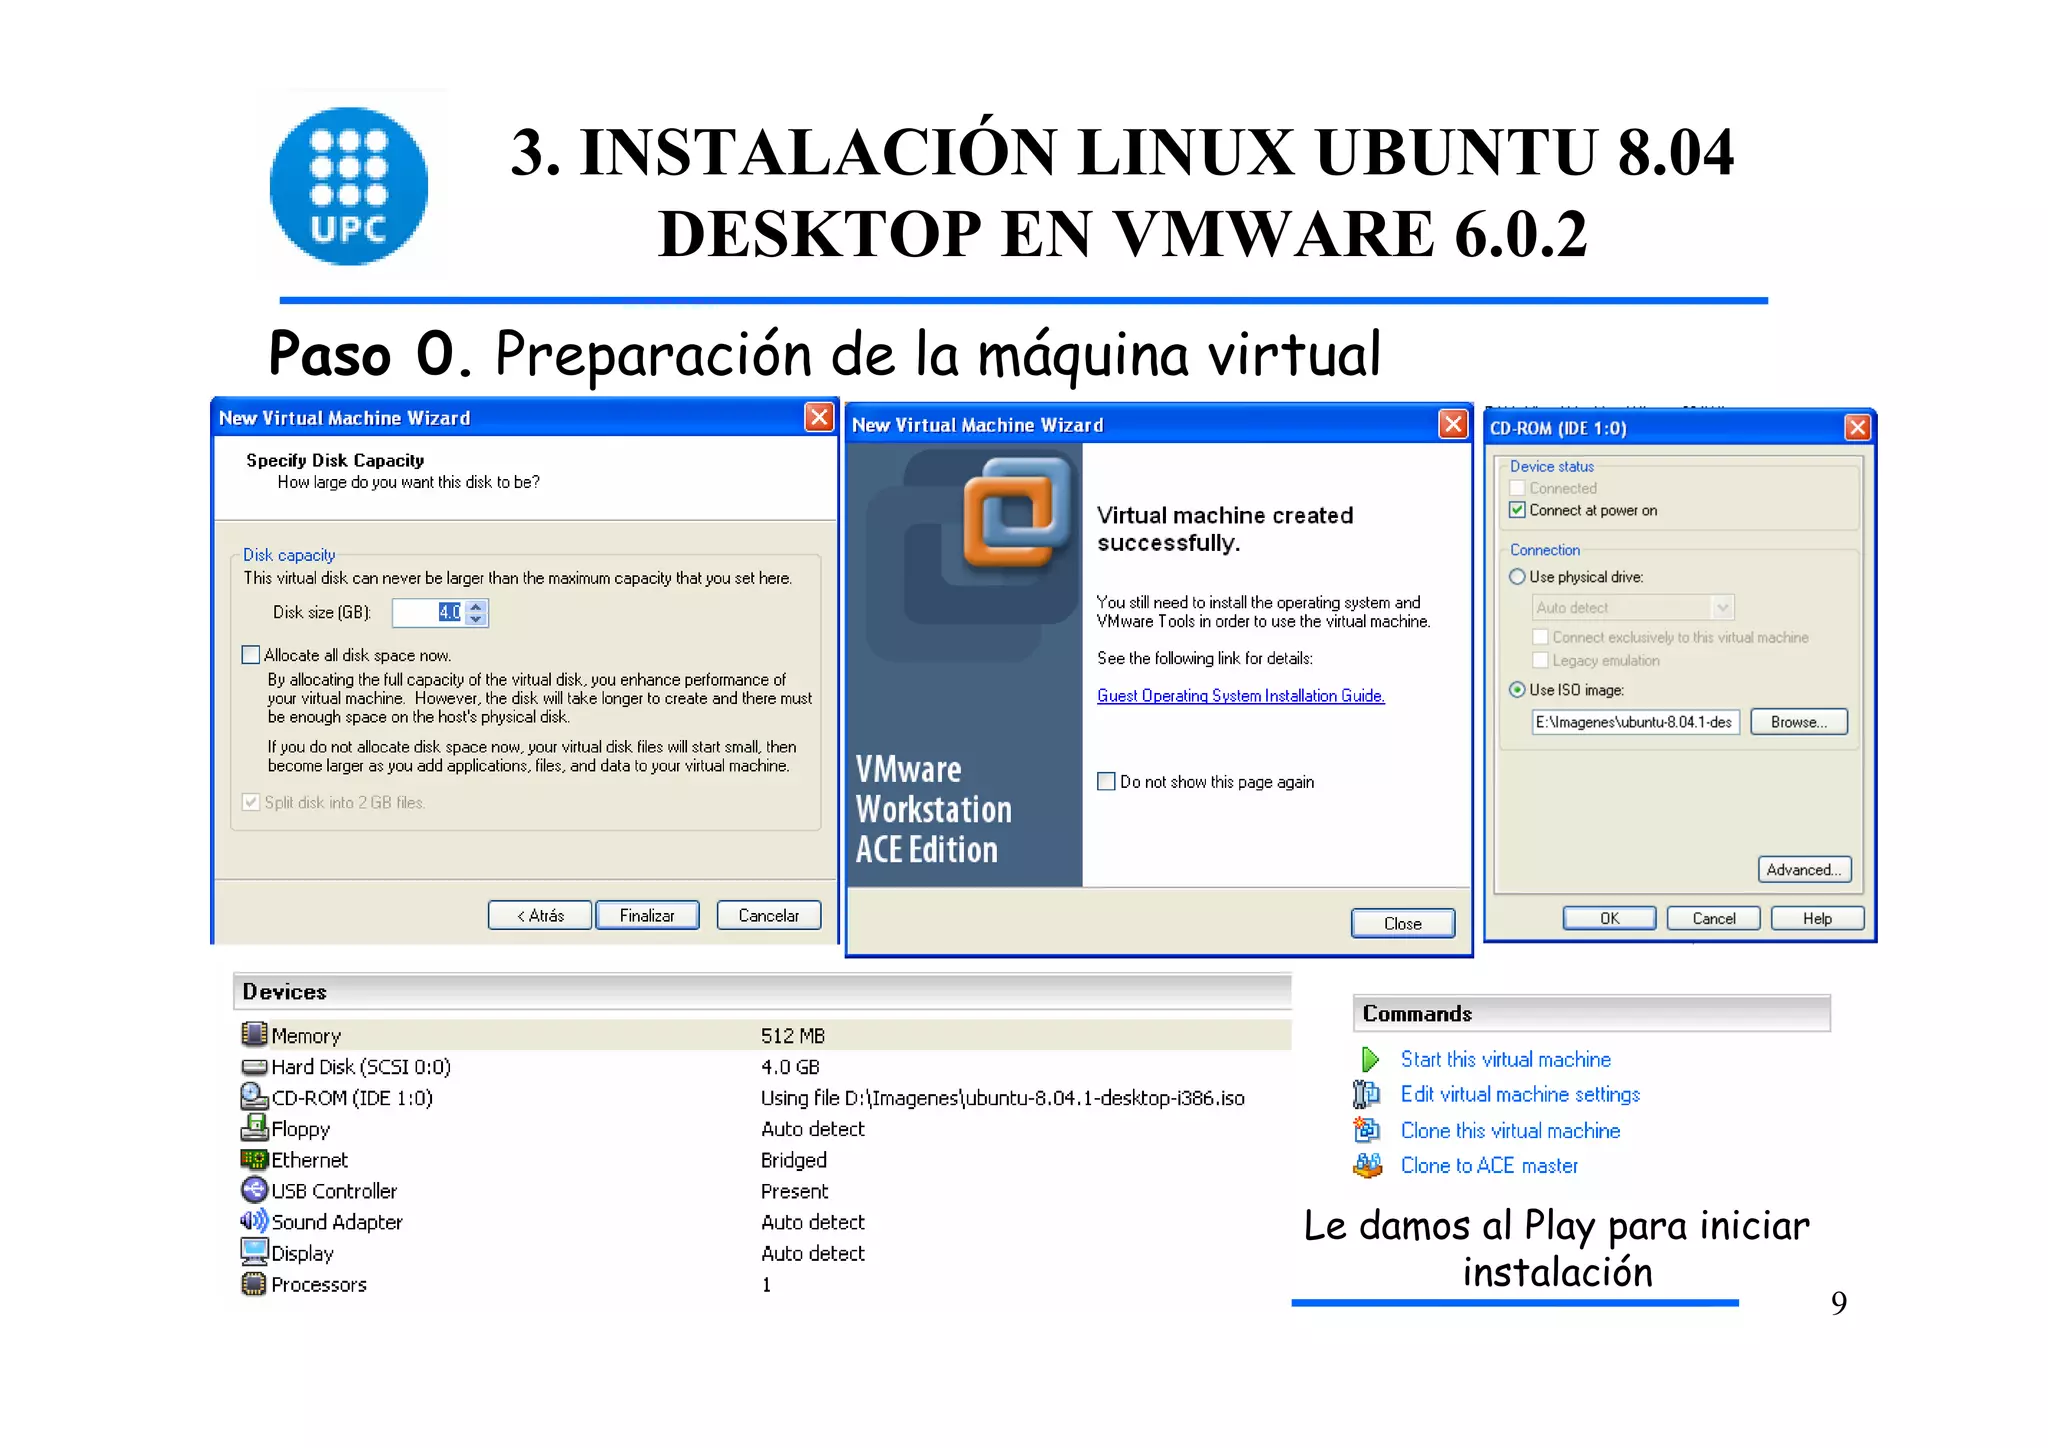
Task: Click the Clone this virtual machine icon
Action: coord(1366,1130)
